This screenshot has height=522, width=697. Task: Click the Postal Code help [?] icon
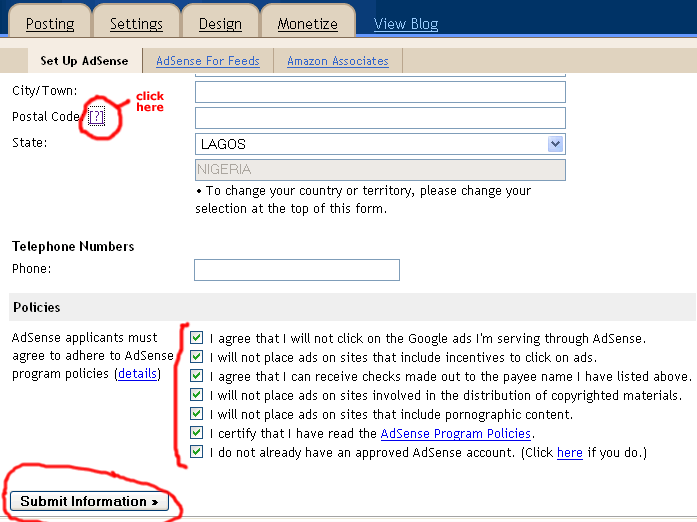pyautogui.click(x=96, y=117)
